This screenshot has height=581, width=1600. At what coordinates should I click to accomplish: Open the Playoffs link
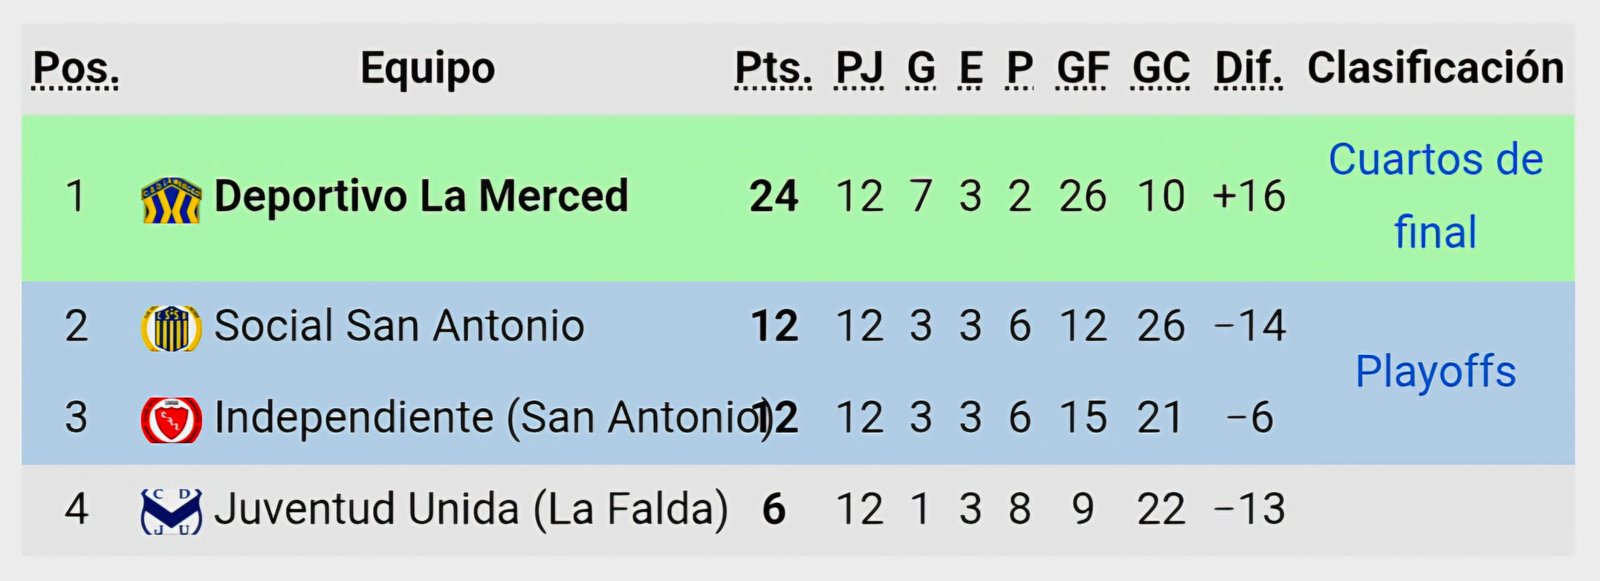click(1435, 372)
